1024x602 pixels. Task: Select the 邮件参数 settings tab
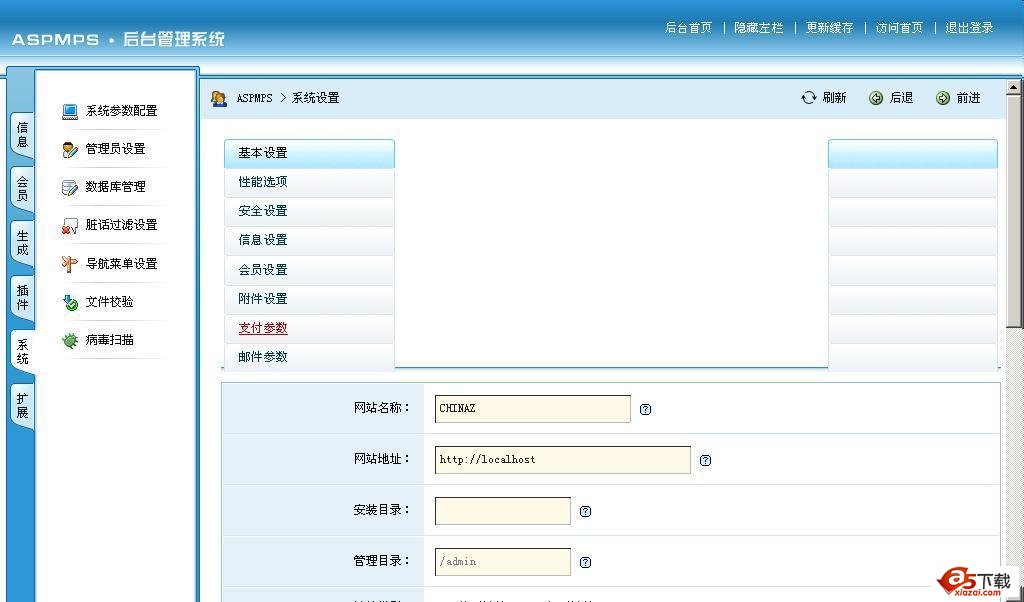coord(309,357)
